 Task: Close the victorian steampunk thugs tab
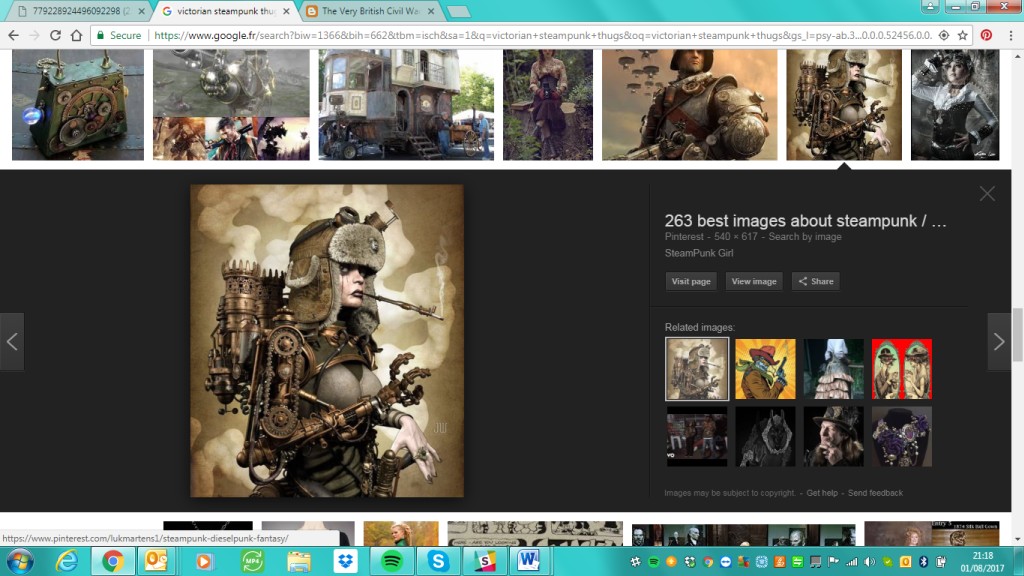[x=286, y=11]
